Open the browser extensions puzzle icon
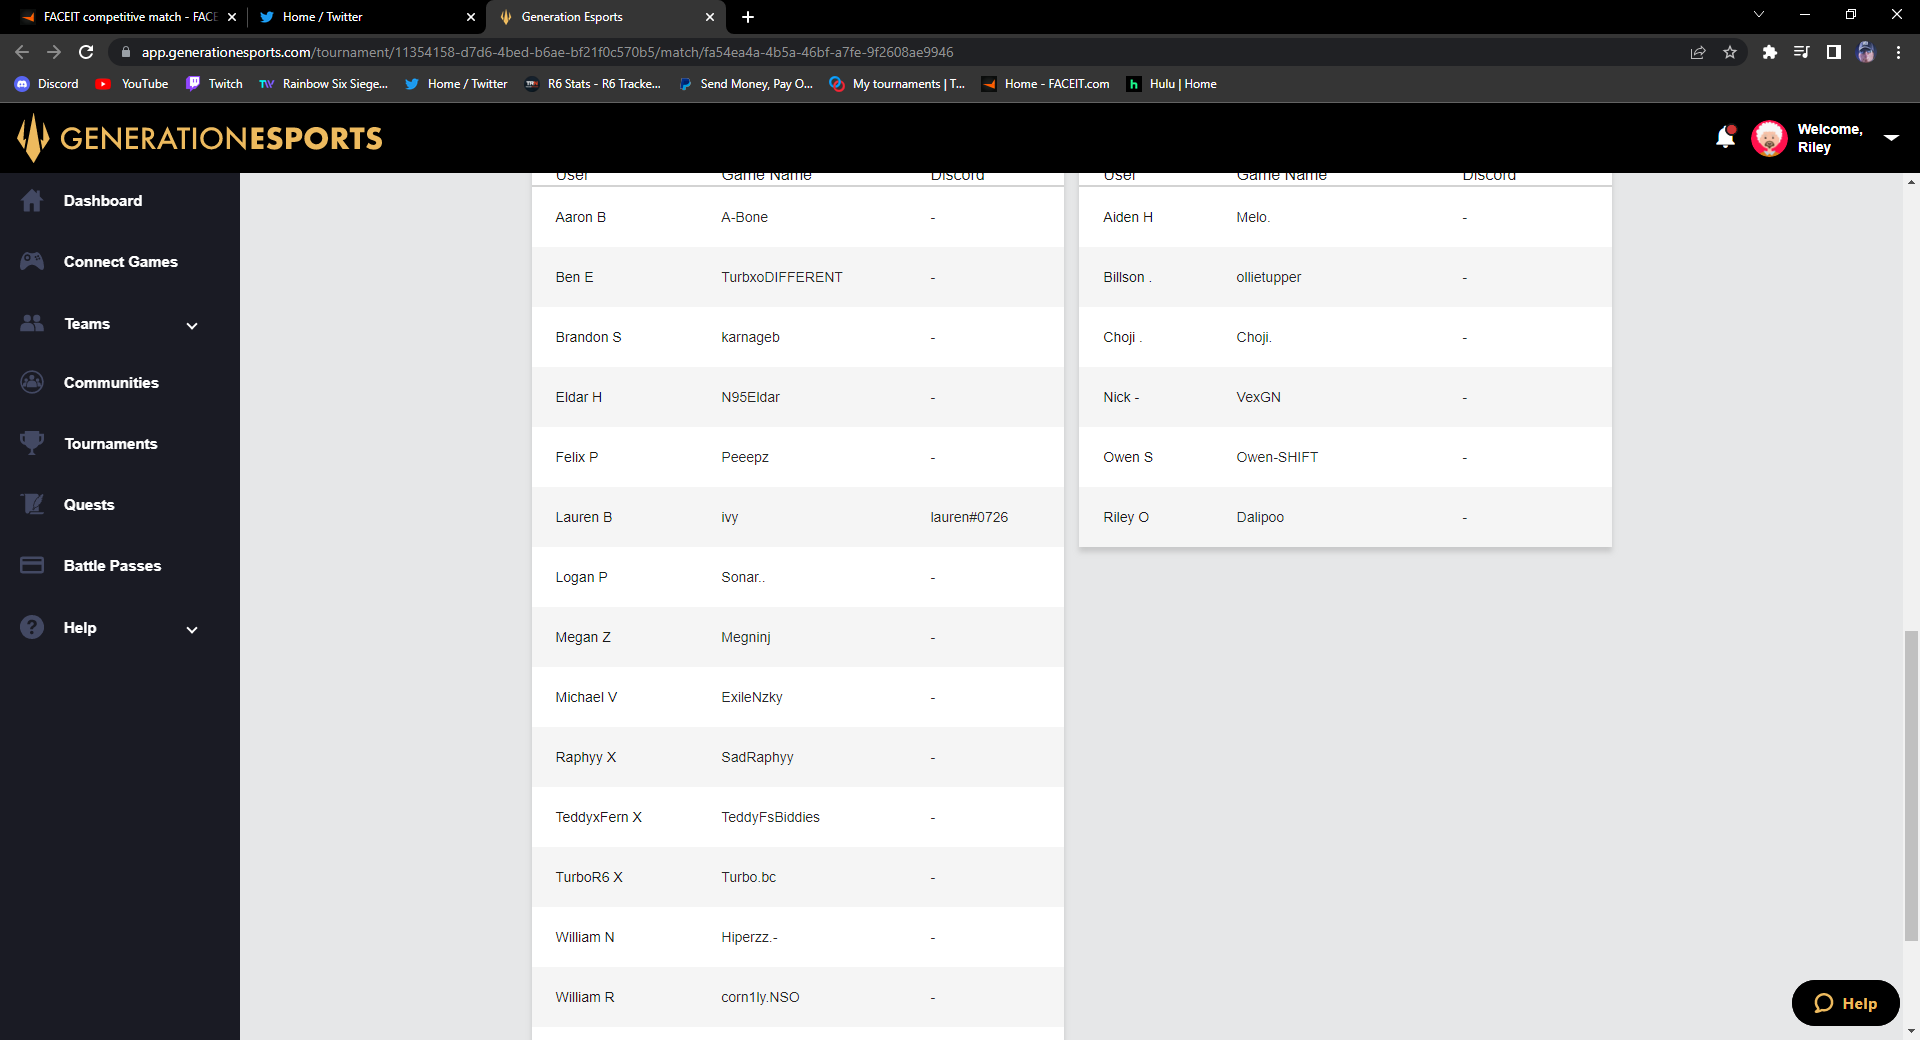 [x=1770, y=52]
